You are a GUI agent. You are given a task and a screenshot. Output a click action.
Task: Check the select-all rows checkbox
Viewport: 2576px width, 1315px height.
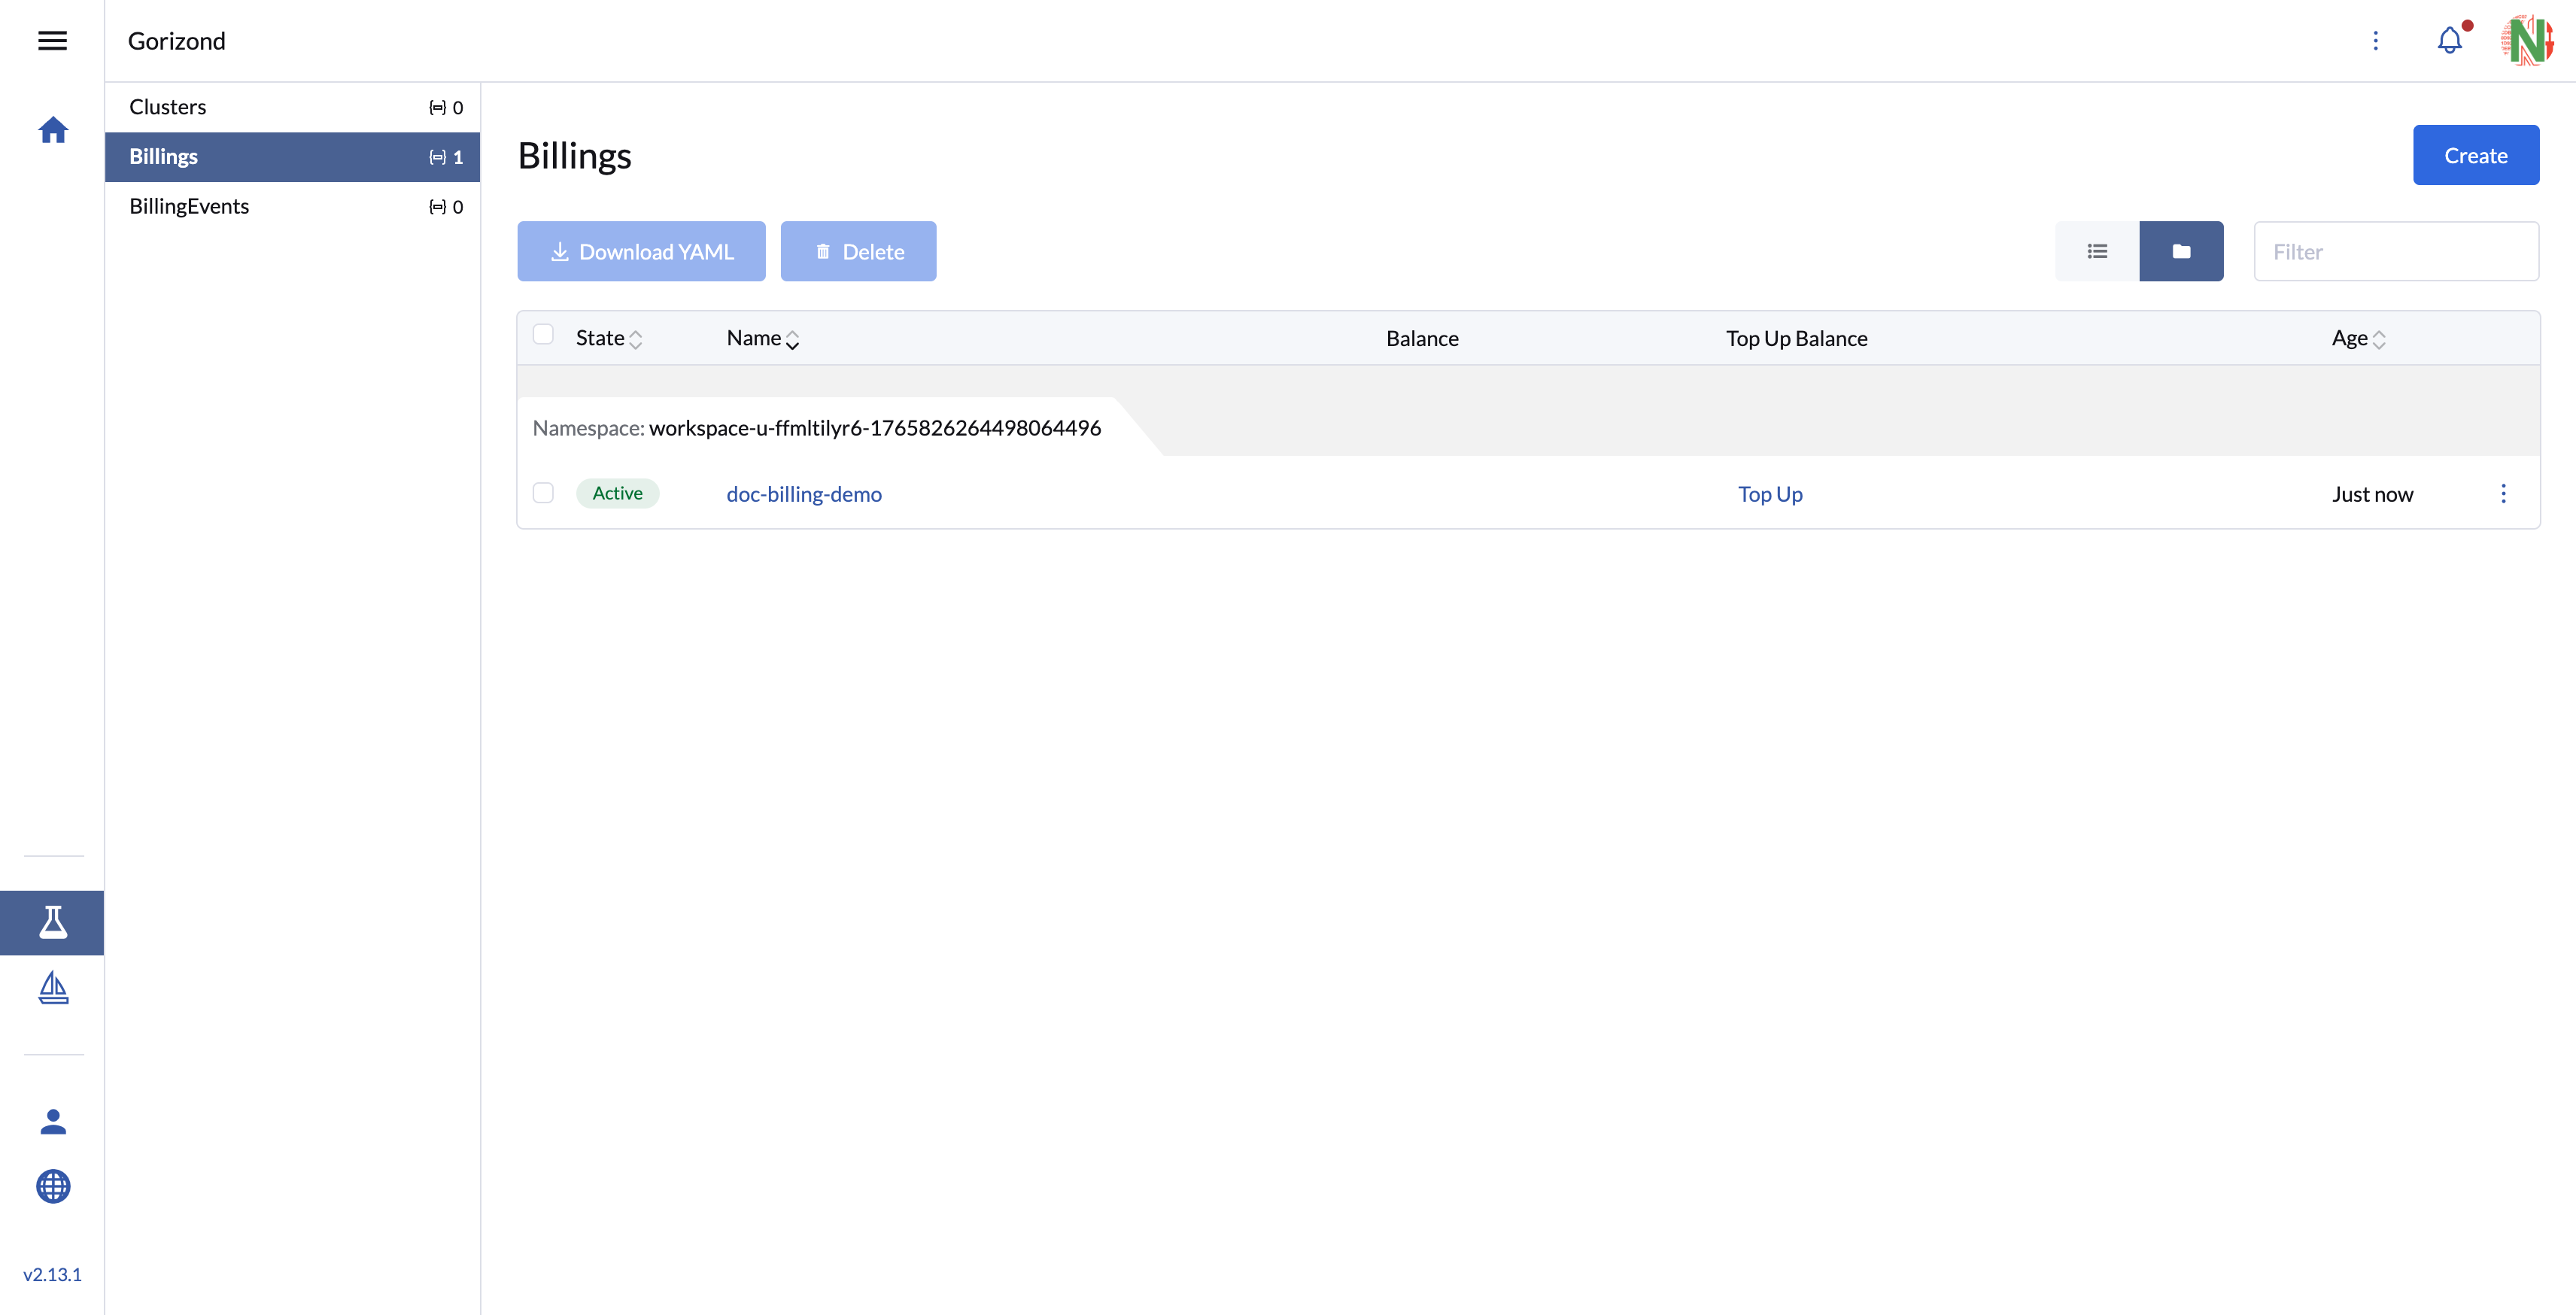pyautogui.click(x=543, y=334)
